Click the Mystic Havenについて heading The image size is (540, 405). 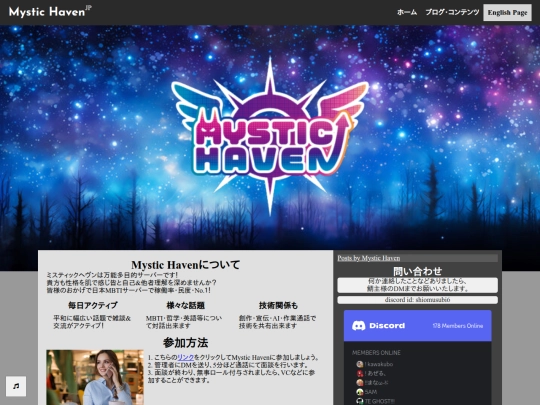coord(186,265)
